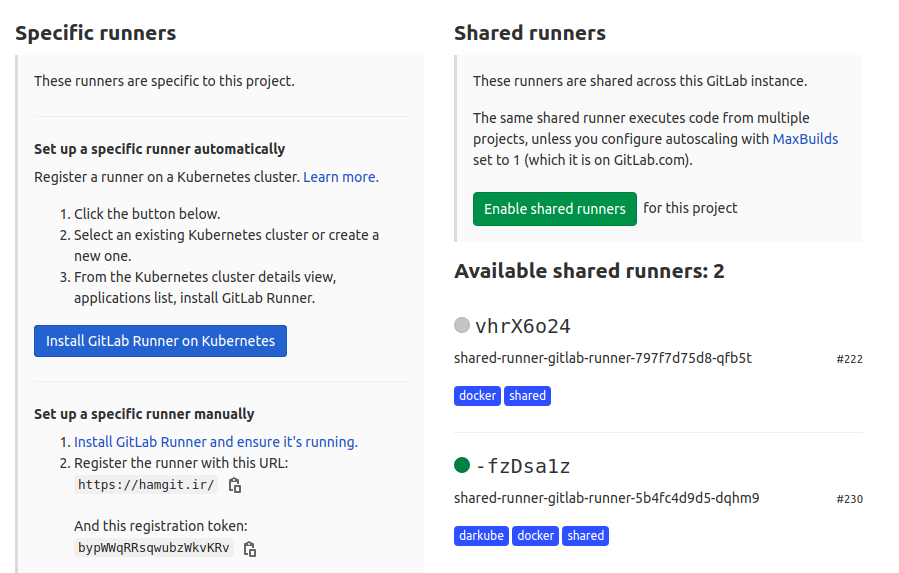Open Install GitLab Runner and ensure running link
Viewport: 899px width, 573px height.
[216, 442]
